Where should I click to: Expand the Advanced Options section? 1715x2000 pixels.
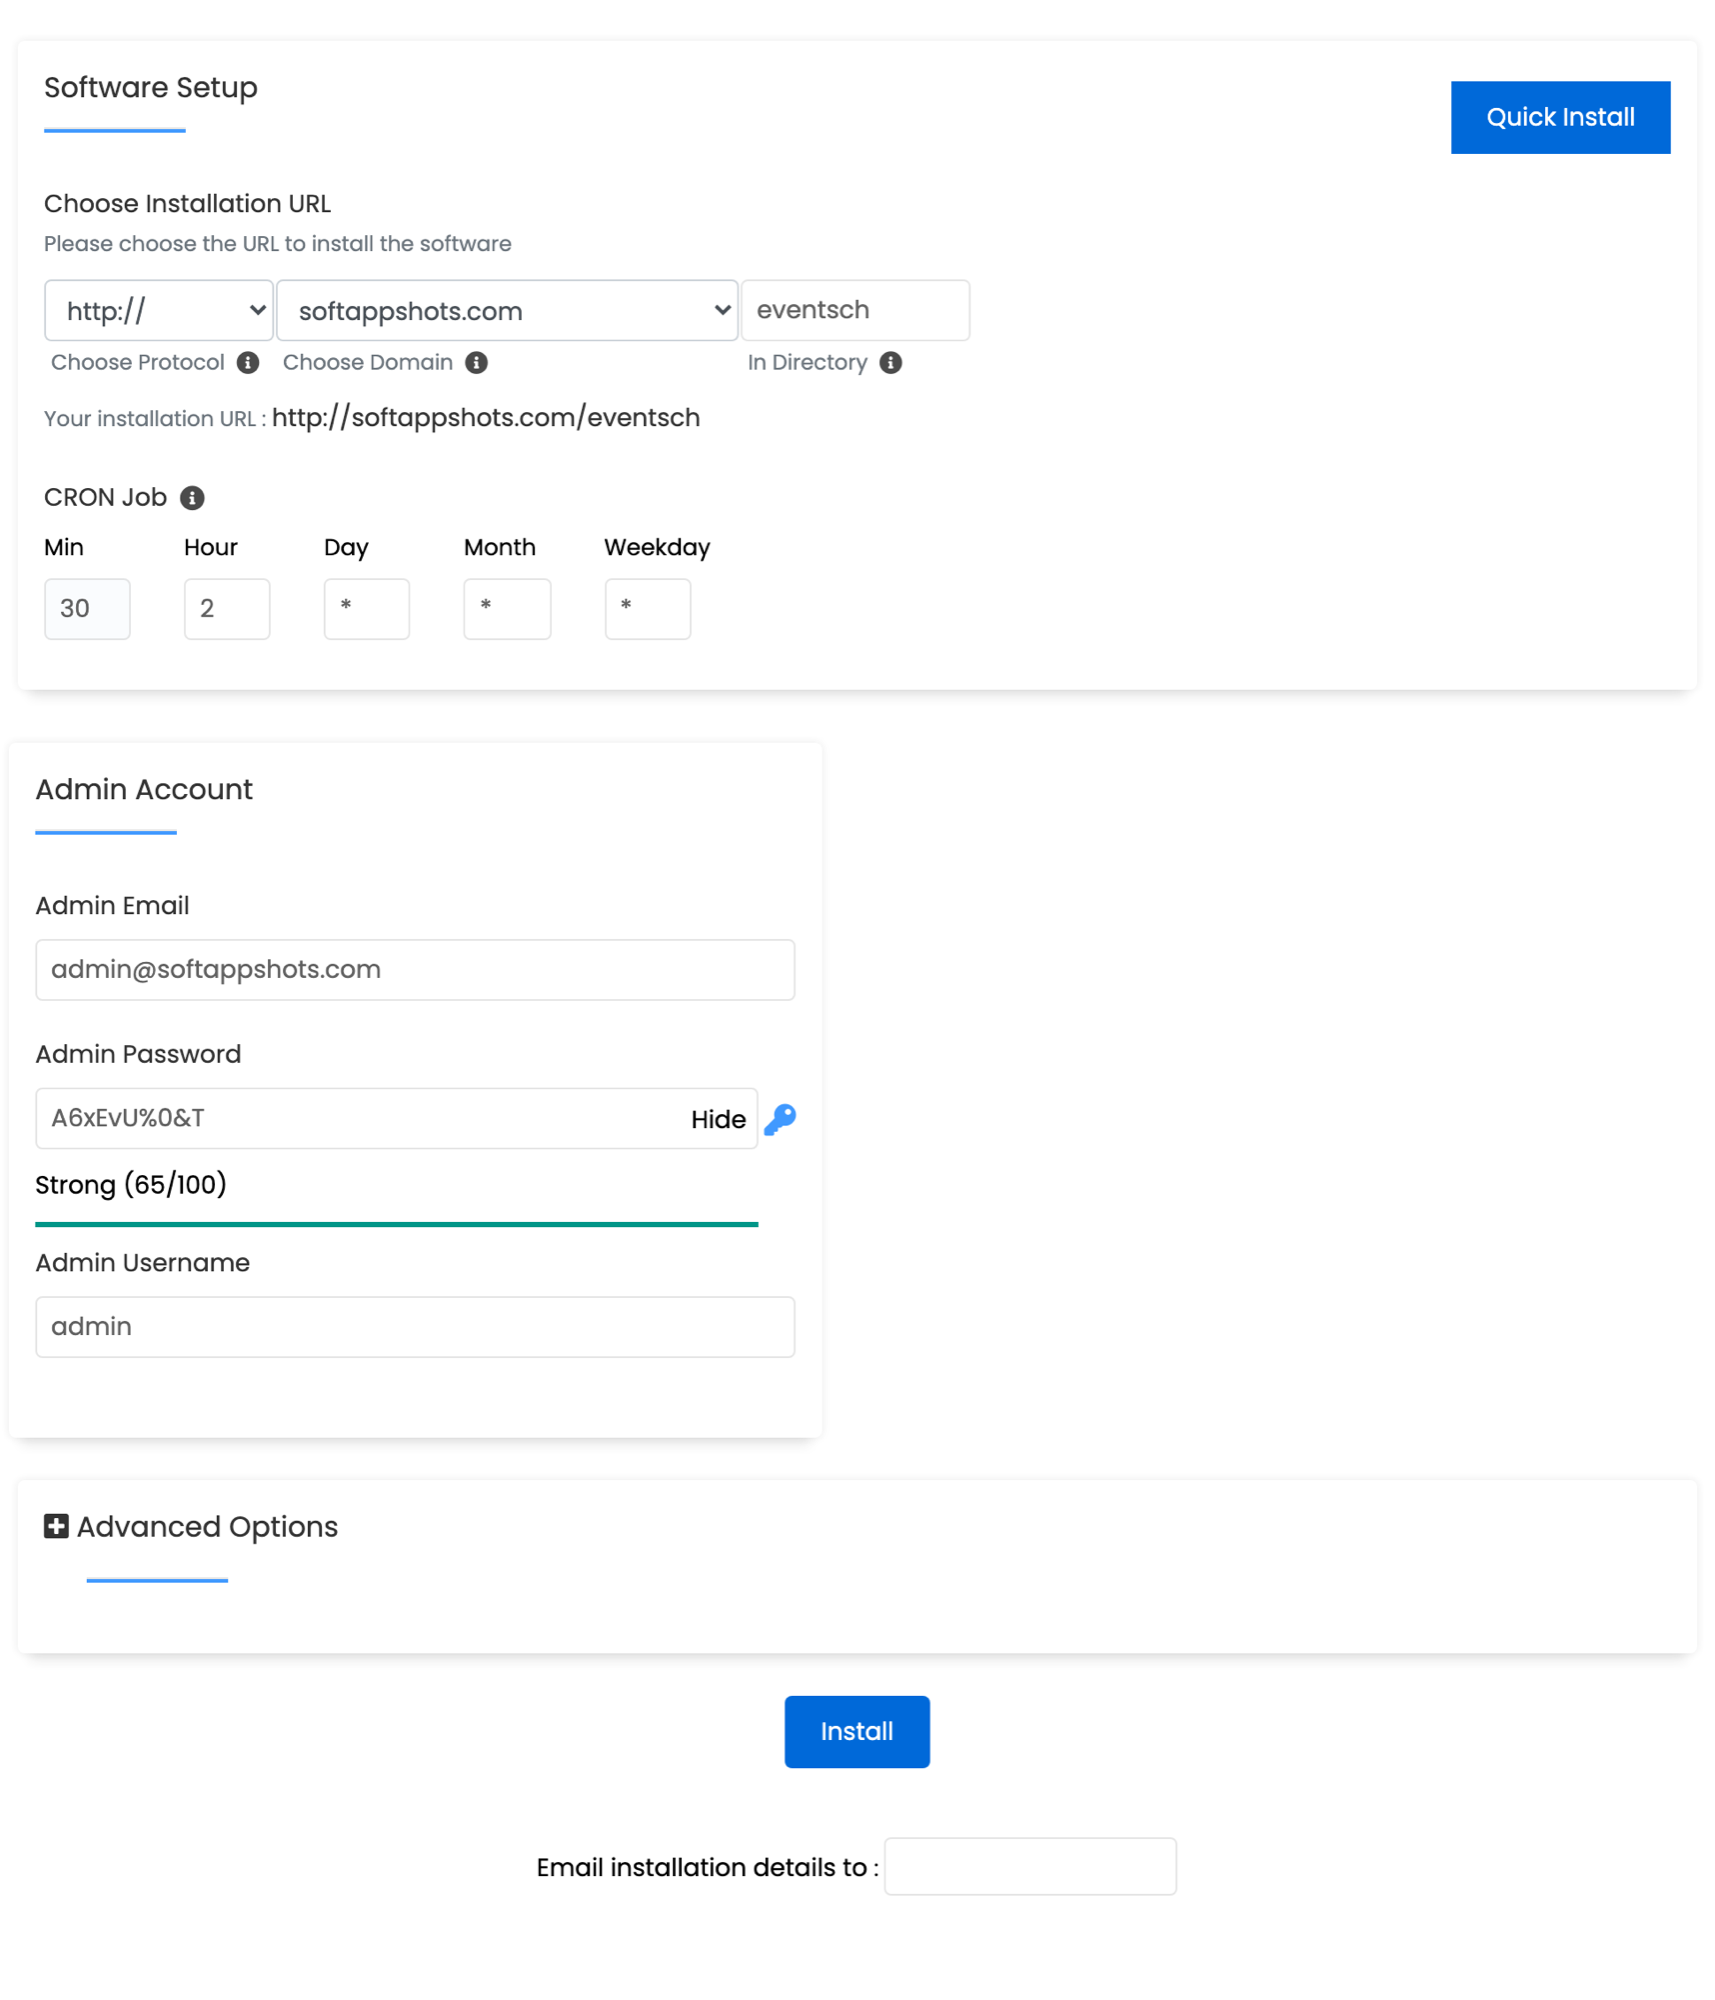pyautogui.click(x=207, y=1527)
